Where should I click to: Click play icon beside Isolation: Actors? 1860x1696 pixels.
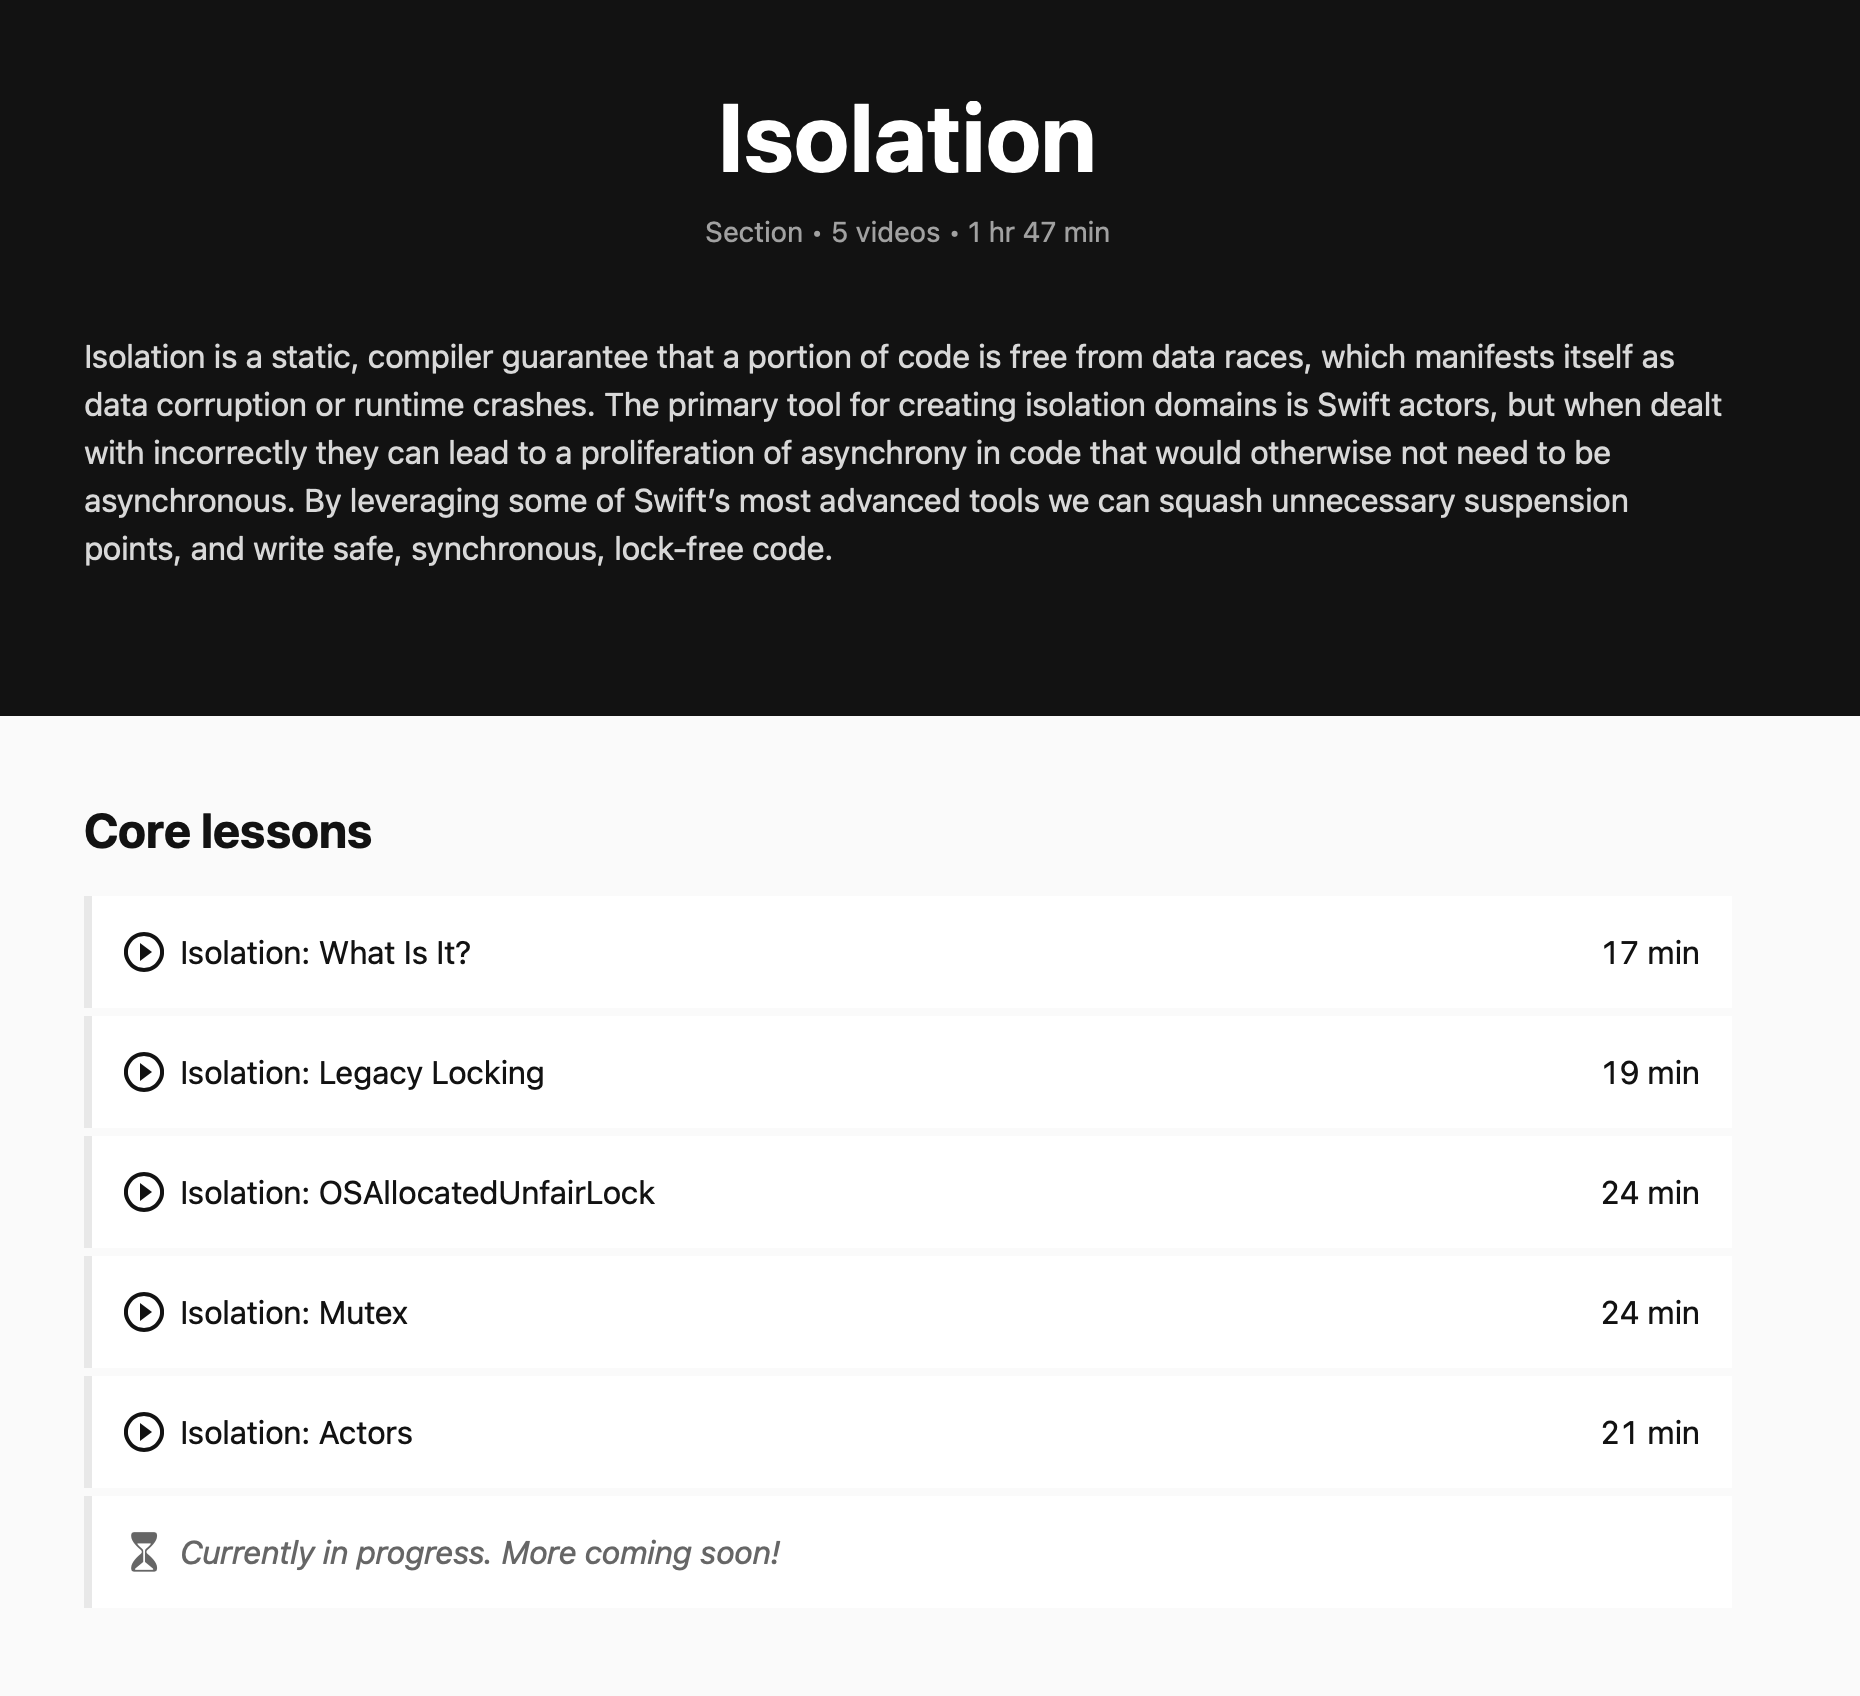click(144, 1432)
